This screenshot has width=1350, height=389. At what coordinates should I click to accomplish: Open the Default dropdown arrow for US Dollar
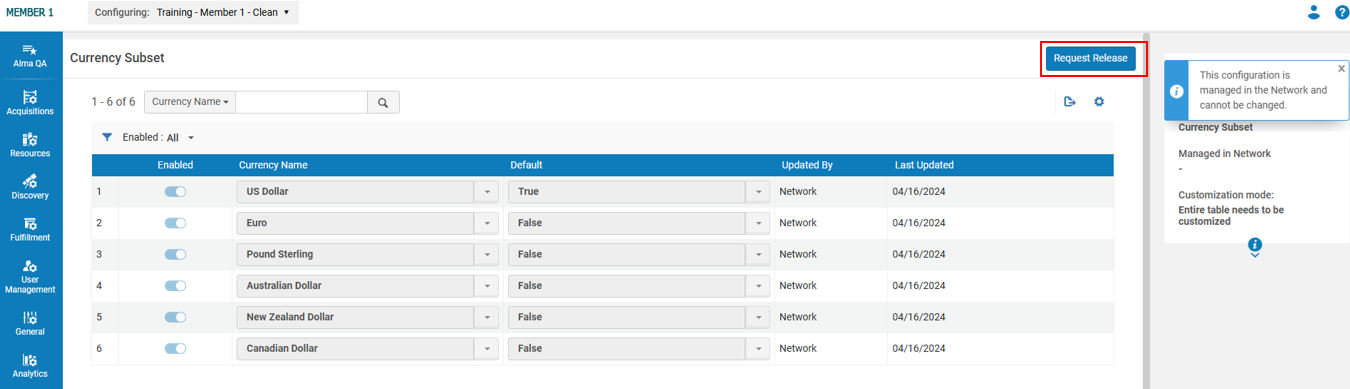(758, 192)
